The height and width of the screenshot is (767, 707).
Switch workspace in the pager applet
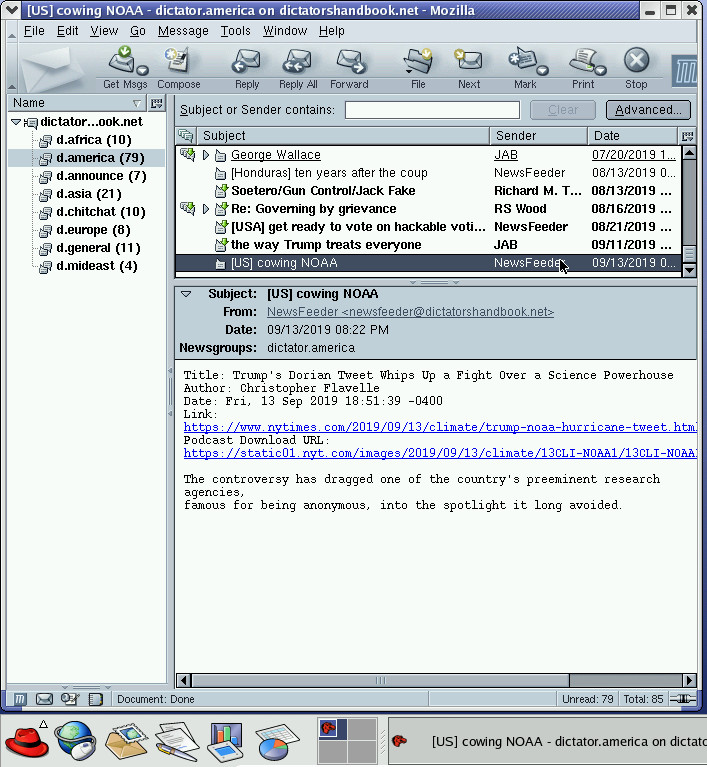347,741
